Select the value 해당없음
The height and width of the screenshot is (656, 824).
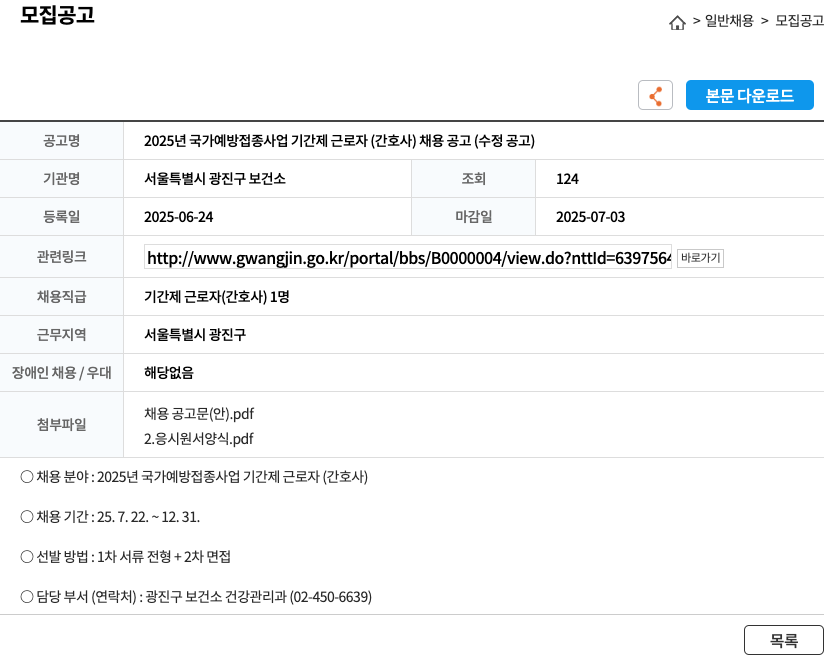[x=169, y=373]
